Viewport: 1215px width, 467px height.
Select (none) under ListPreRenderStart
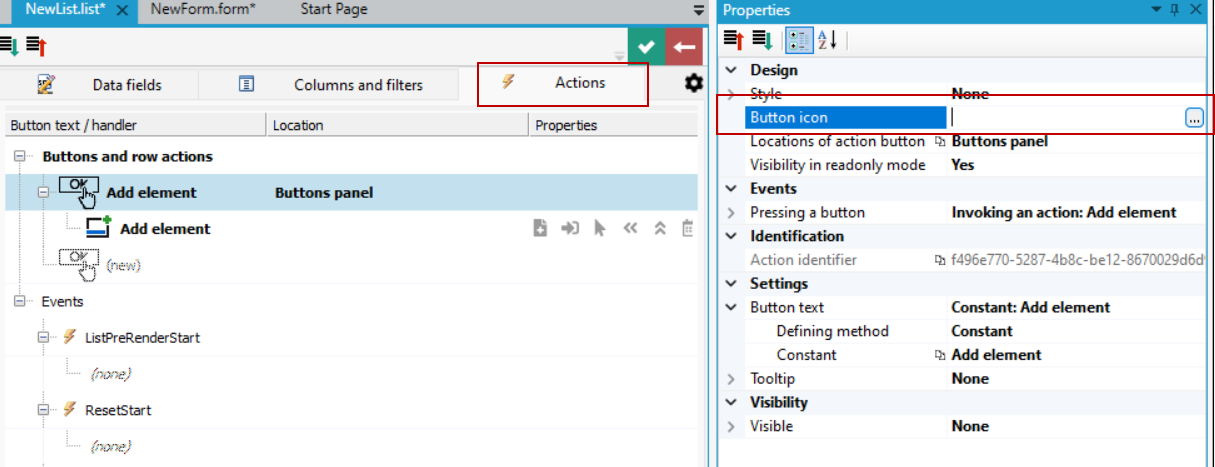point(110,374)
